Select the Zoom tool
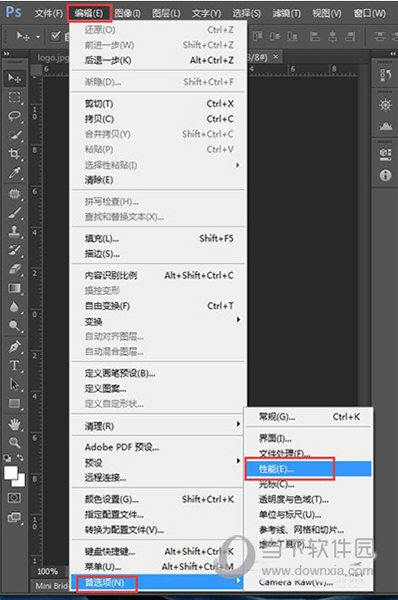 tap(15, 443)
